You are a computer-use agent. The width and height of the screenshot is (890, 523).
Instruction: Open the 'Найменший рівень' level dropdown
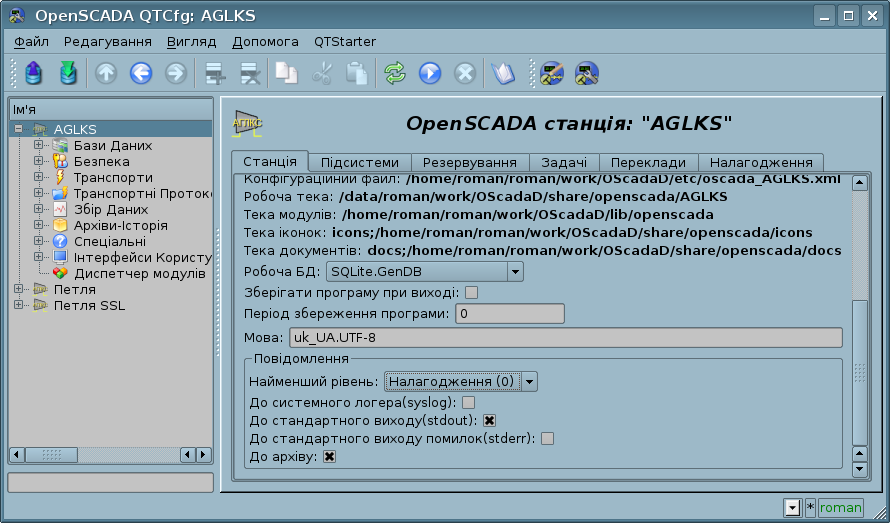[529, 381]
